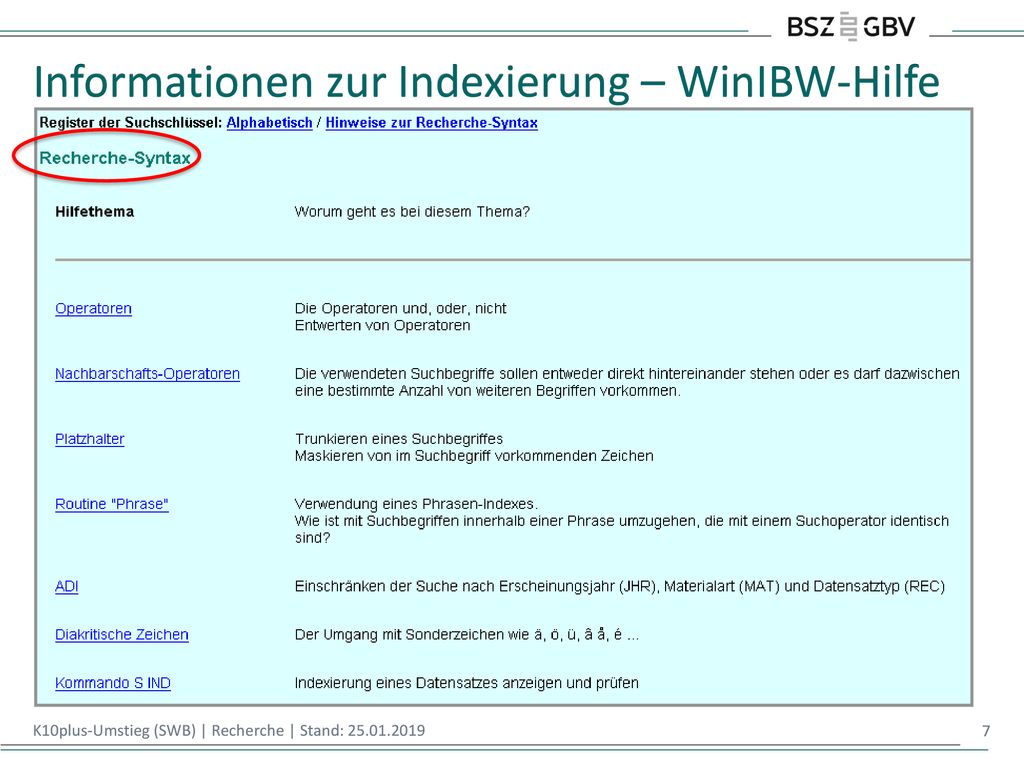Open the Operatoren help topic

tap(93, 308)
